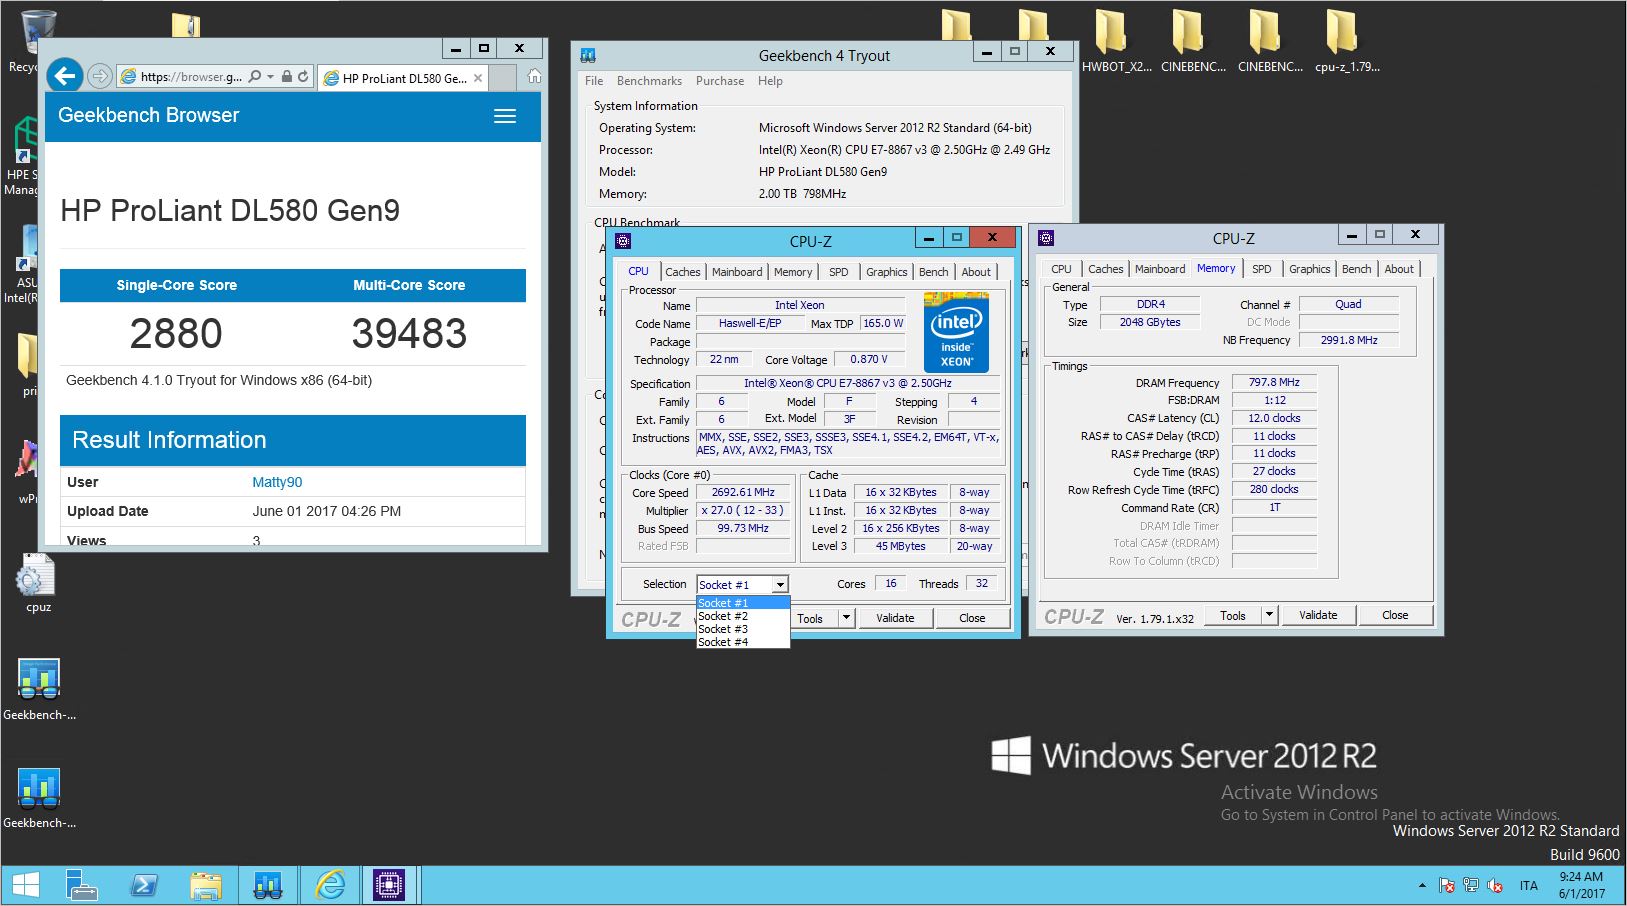
Task: Switch to CPU tab in right CPU-Z
Action: (x=1061, y=269)
